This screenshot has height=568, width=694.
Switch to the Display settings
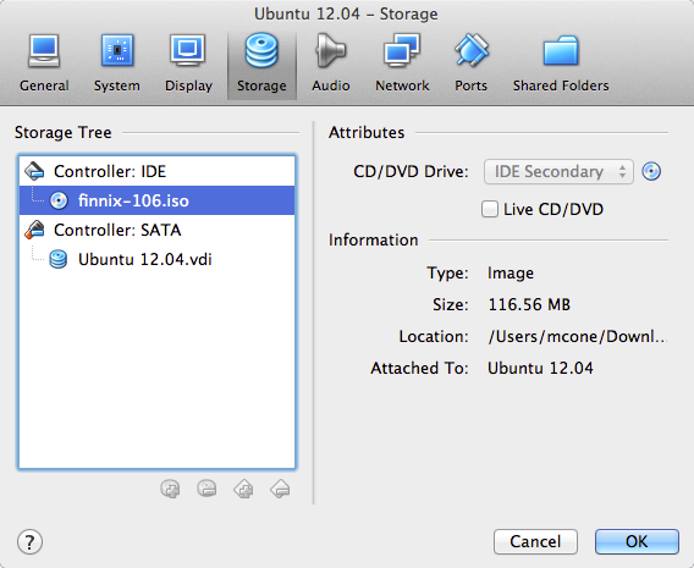pos(188,62)
